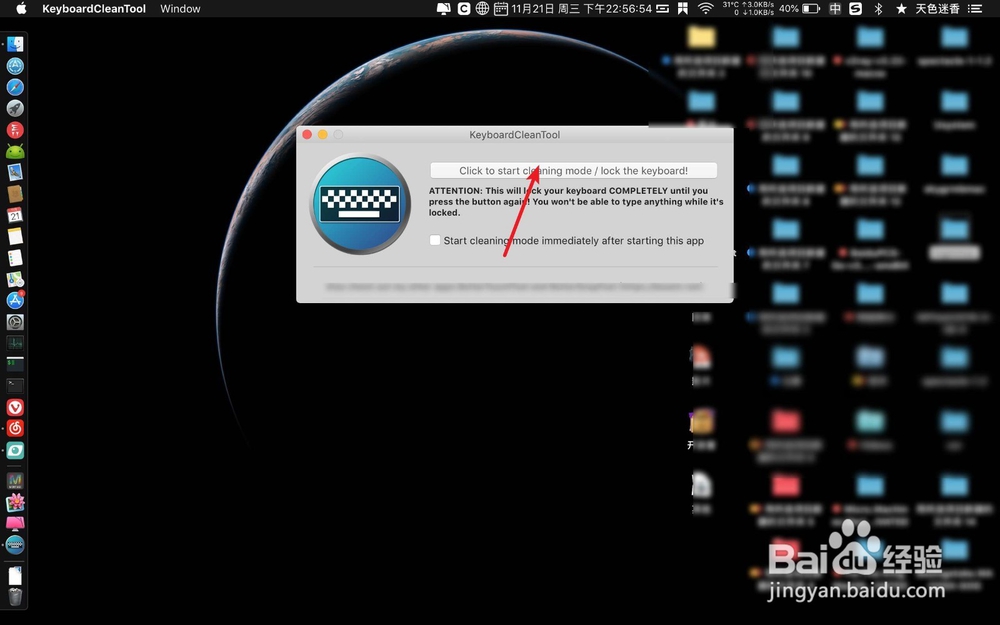Click the start cleaning mode button
1000x625 pixels.
(x=573, y=170)
